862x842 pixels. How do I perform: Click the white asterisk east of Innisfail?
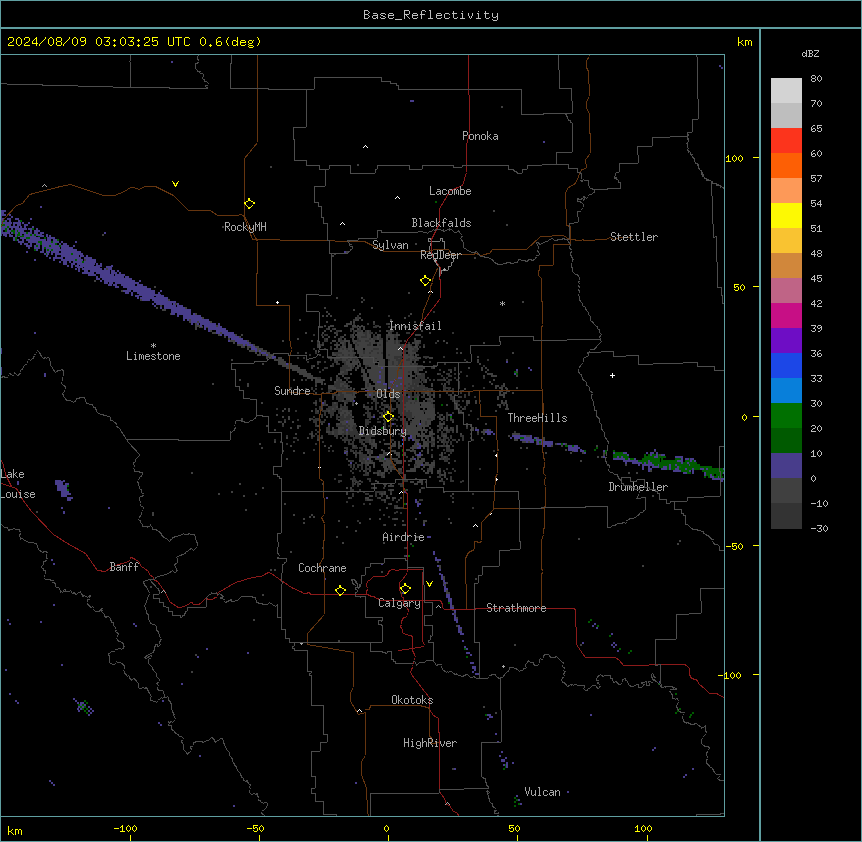tap(502, 303)
